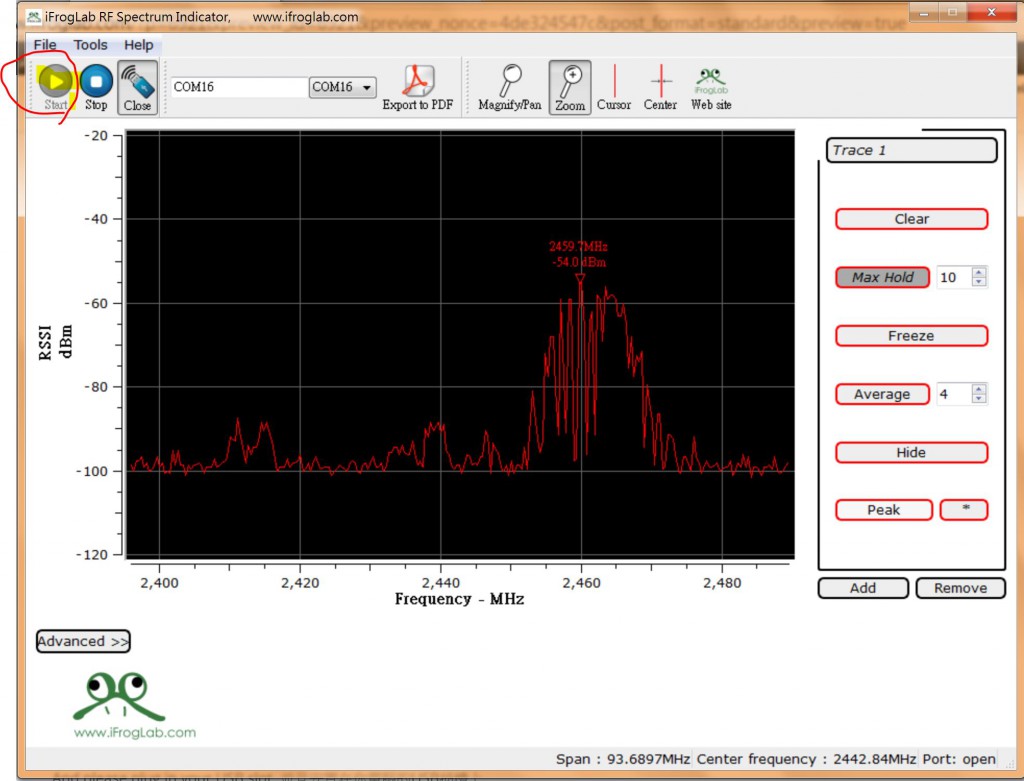Freeze the trace
1024x781 pixels.
(x=912, y=336)
